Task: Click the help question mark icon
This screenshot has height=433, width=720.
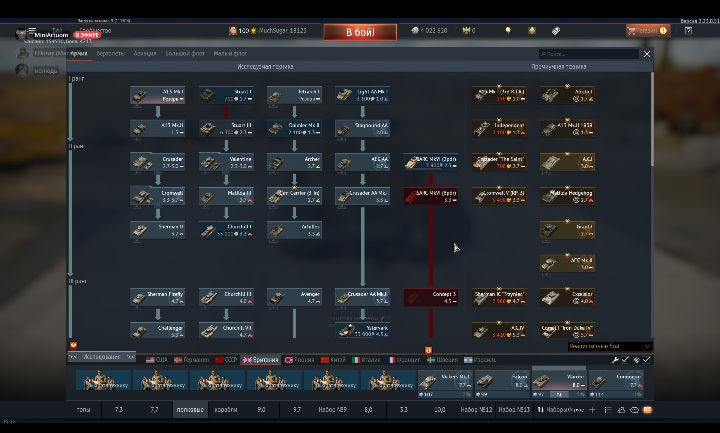Action: 688,31
